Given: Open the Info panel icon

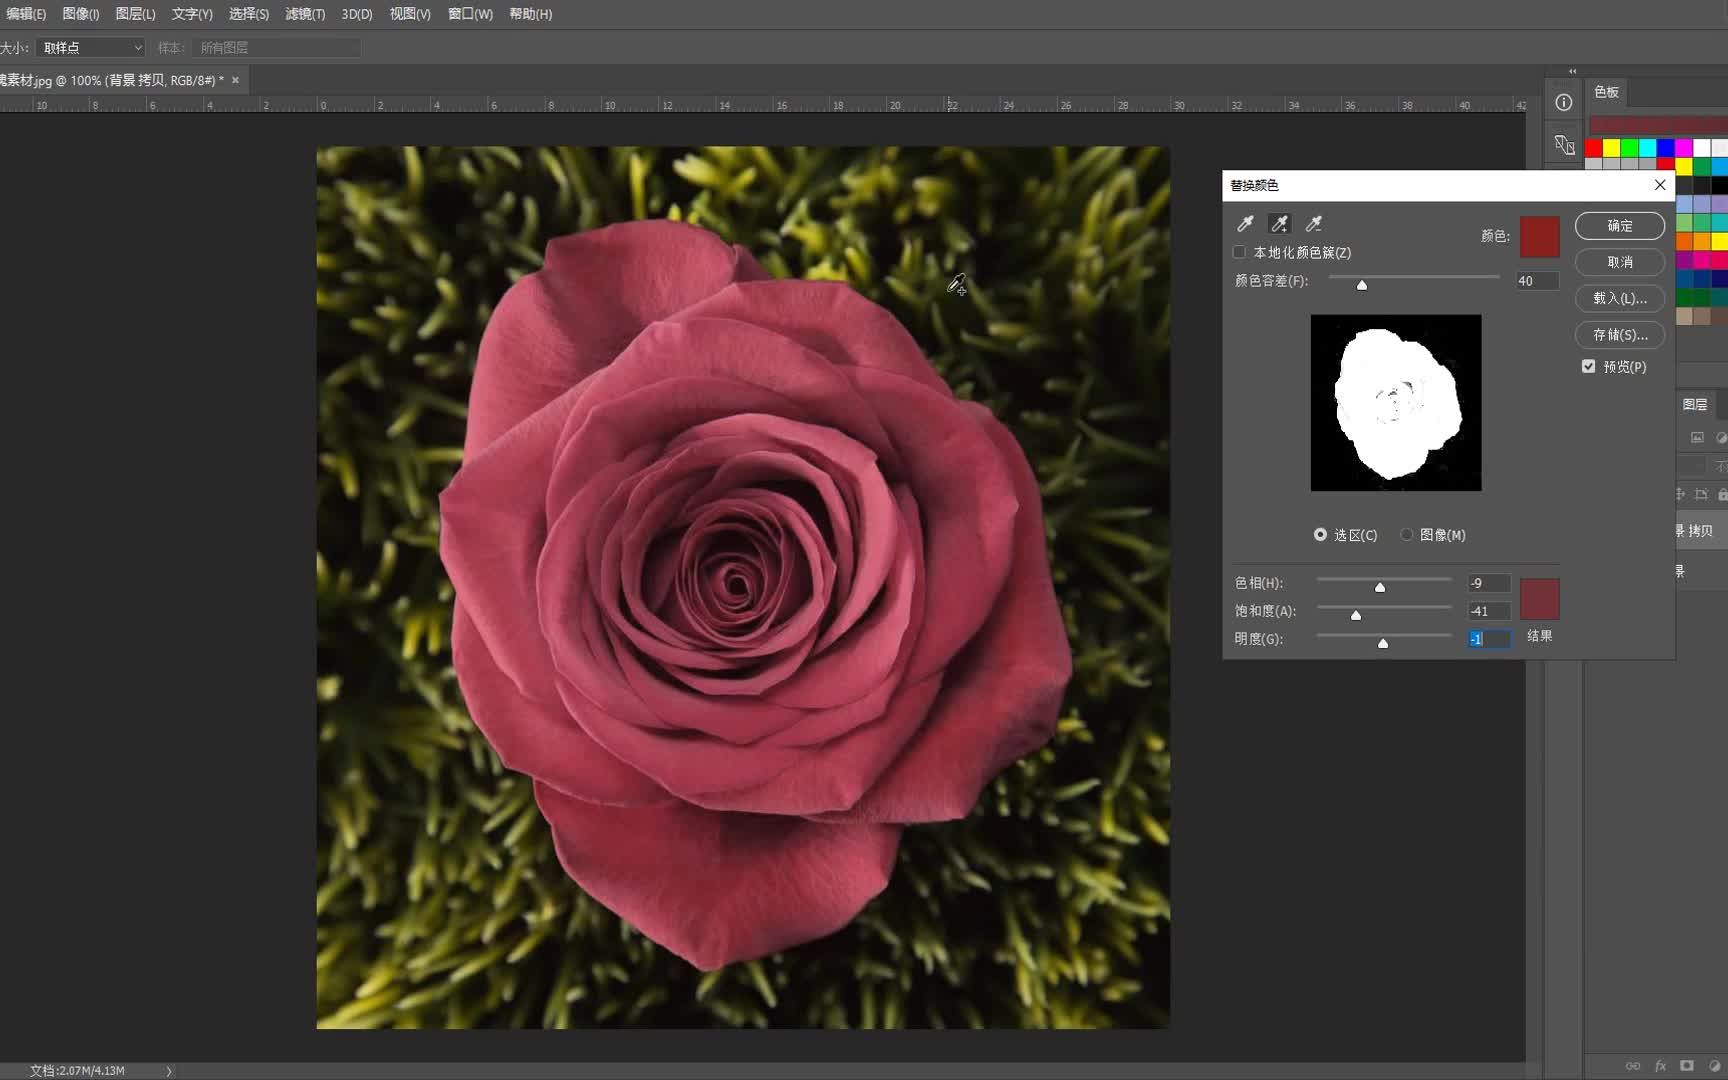Looking at the screenshot, I should pos(1564,103).
